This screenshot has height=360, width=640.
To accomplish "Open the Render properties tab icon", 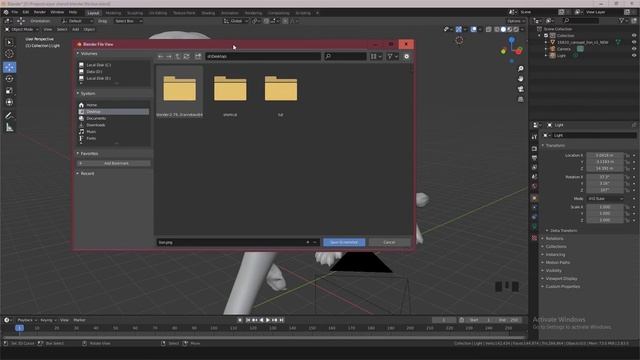I will click(534, 149).
